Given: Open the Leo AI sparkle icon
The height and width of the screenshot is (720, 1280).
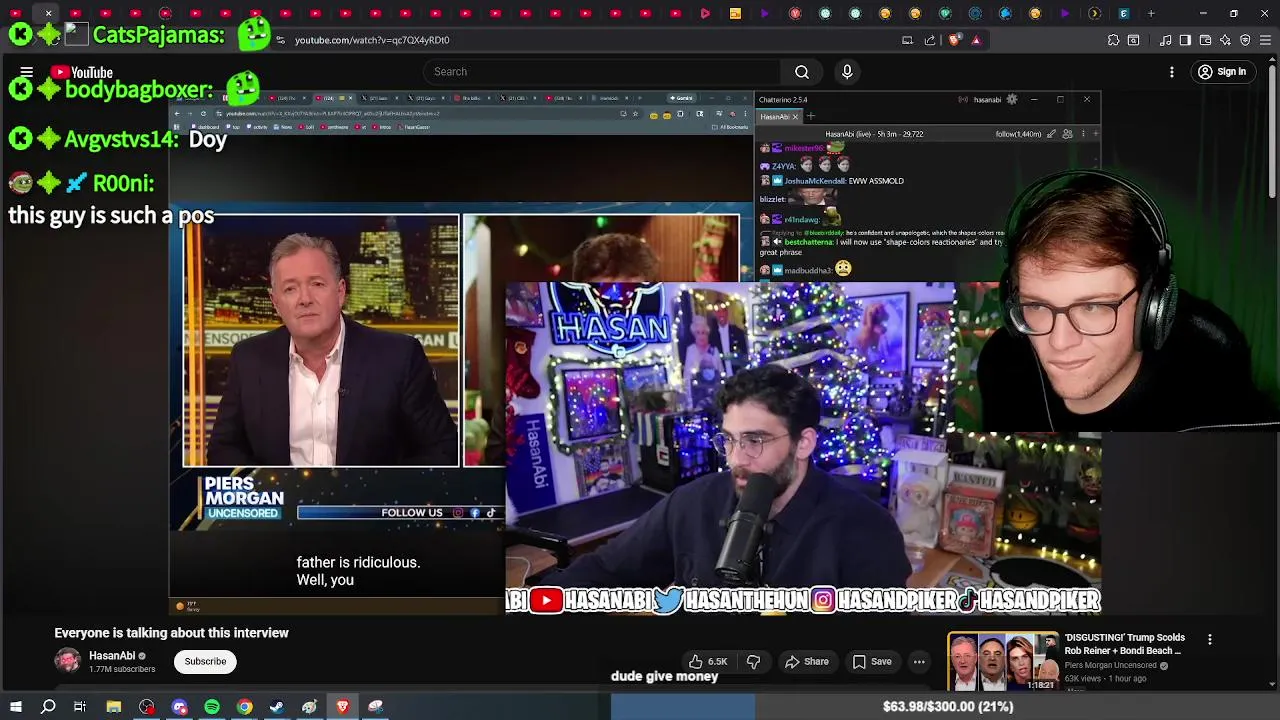Looking at the screenshot, I should tap(1225, 40).
